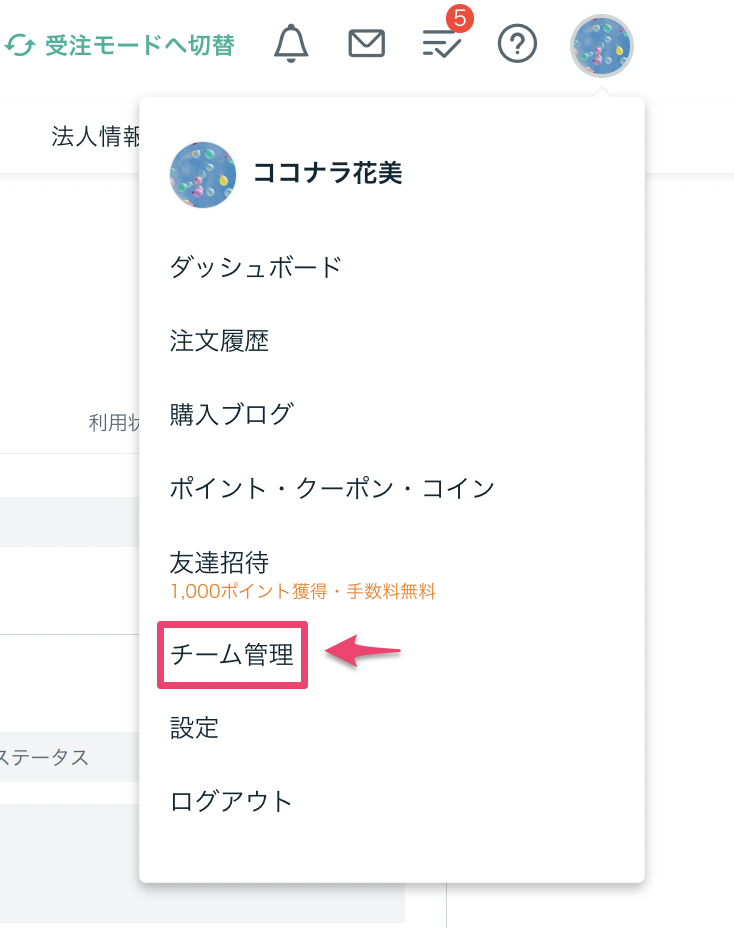Open the notifications bell icon

click(x=291, y=44)
